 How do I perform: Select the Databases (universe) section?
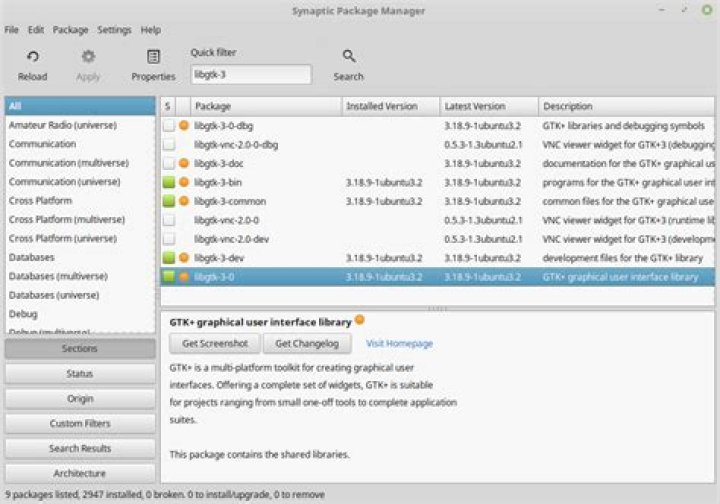pos(80,295)
